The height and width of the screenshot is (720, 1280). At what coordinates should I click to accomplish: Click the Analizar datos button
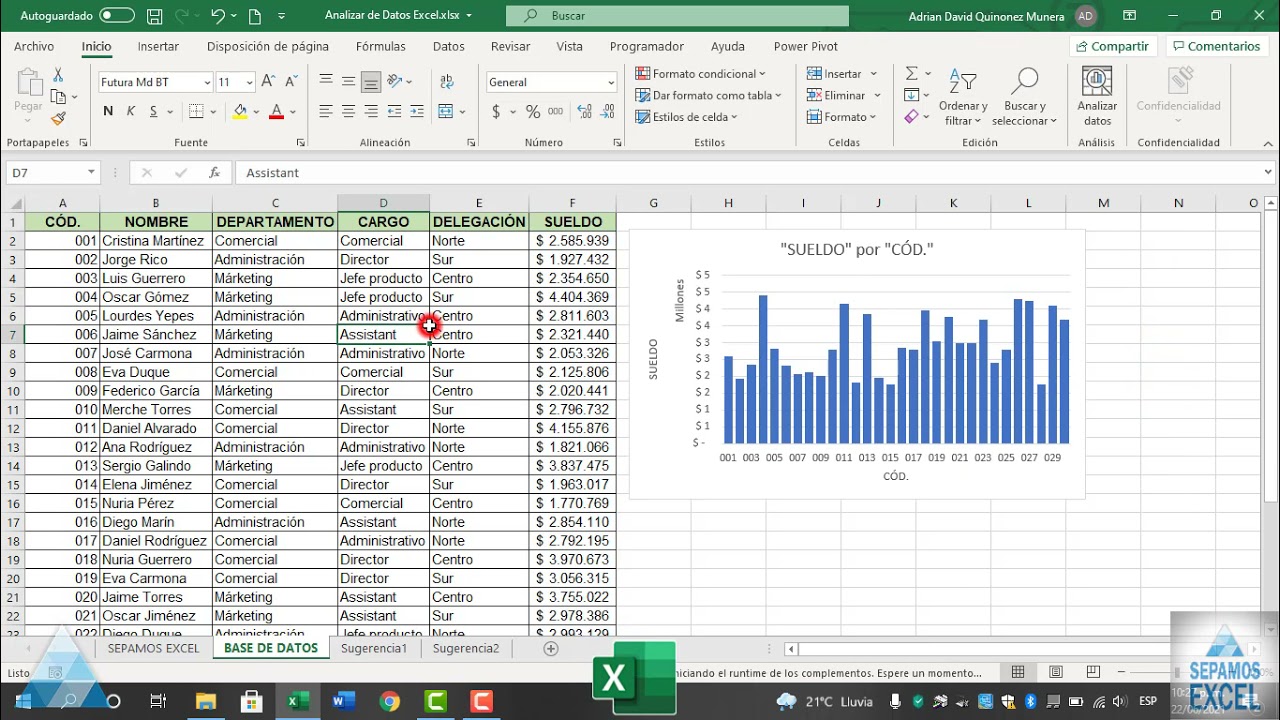[1097, 98]
